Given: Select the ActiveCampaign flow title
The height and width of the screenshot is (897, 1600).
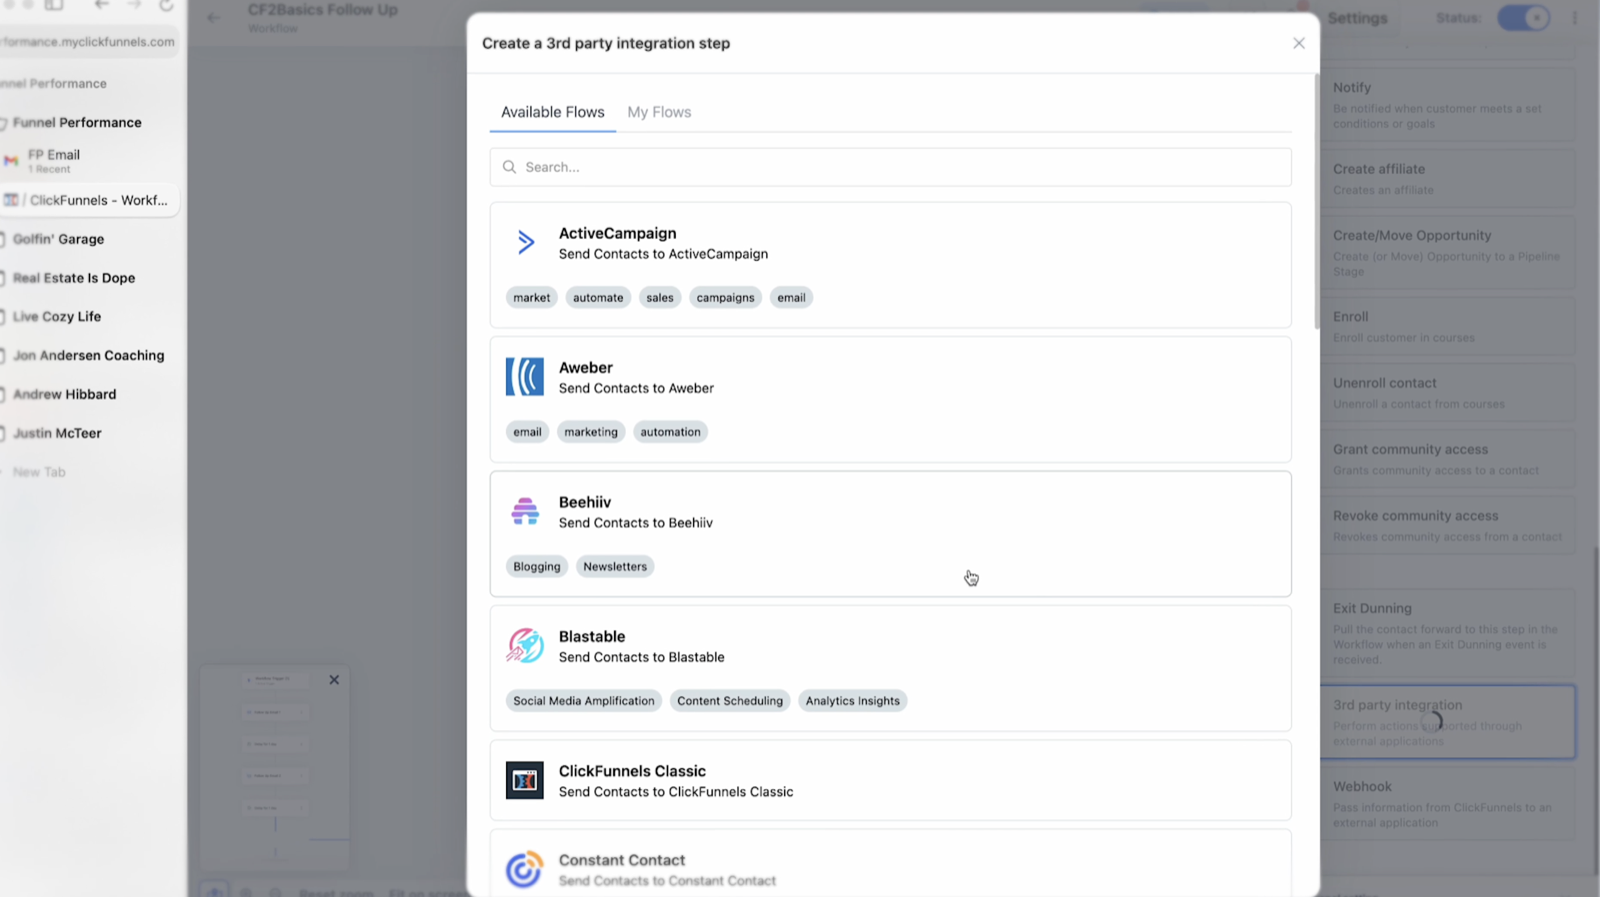Looking at the screenshot, I should click(x=617, y=233).
